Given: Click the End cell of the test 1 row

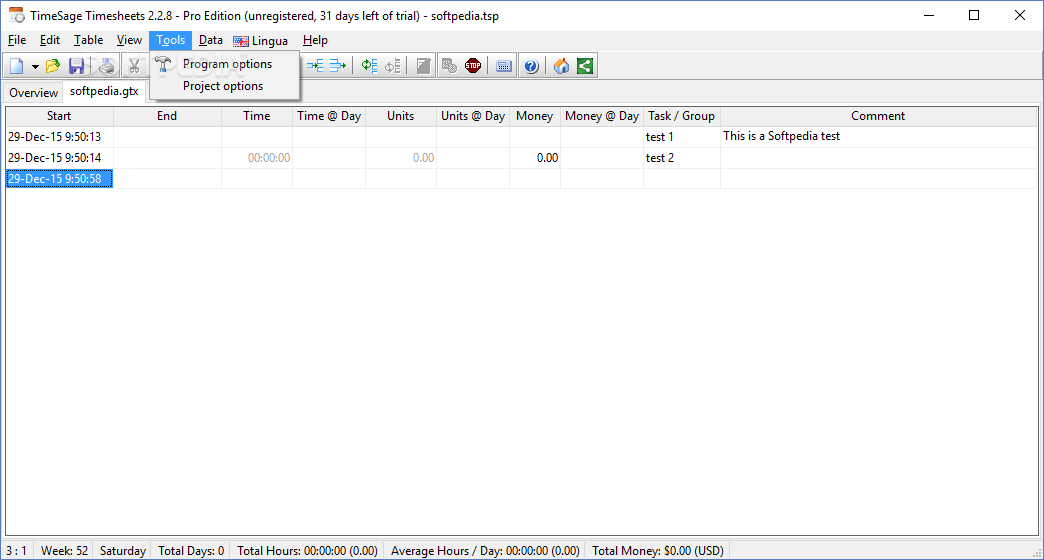Looking at the screenshot, I should click(x=167, y=137).
